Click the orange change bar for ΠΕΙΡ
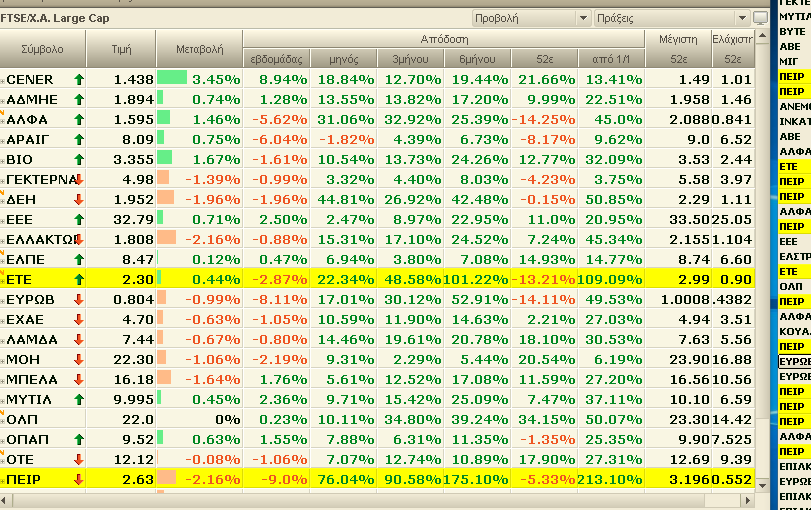The height and width of the screenshot is (510, 811). pos(167,477)
